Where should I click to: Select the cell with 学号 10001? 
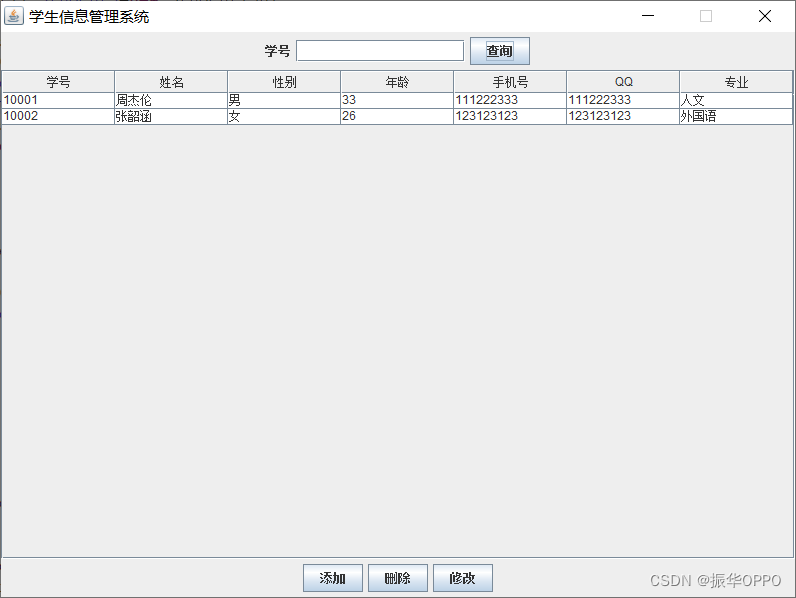58,100
